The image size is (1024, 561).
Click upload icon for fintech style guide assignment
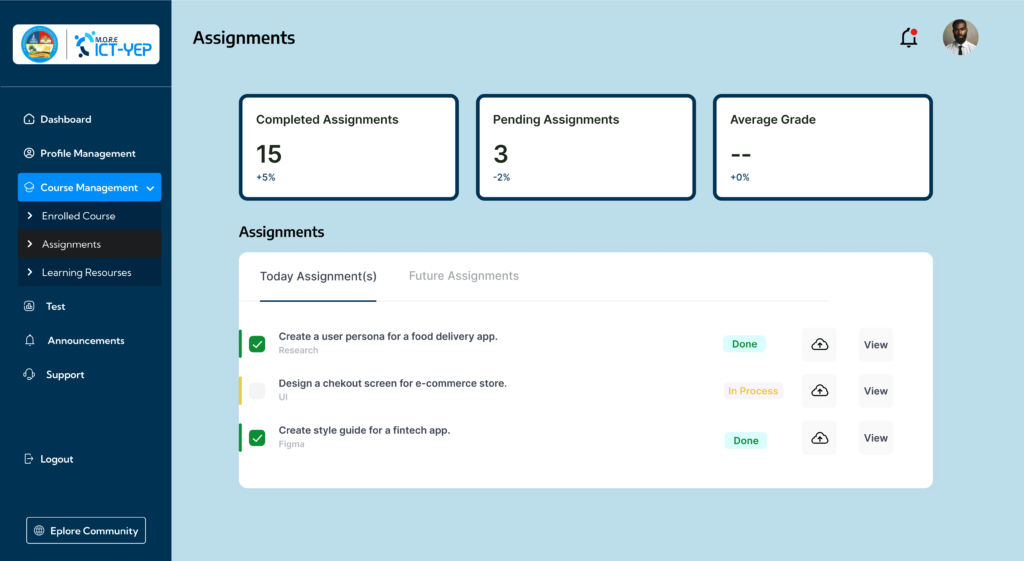tap(819, 438)
